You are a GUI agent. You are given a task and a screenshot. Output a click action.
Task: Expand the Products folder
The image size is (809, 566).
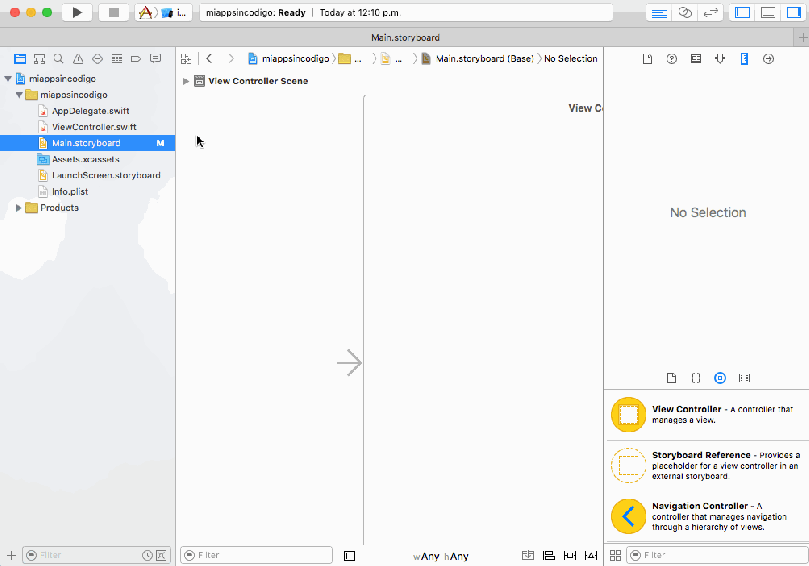point(19,208)
